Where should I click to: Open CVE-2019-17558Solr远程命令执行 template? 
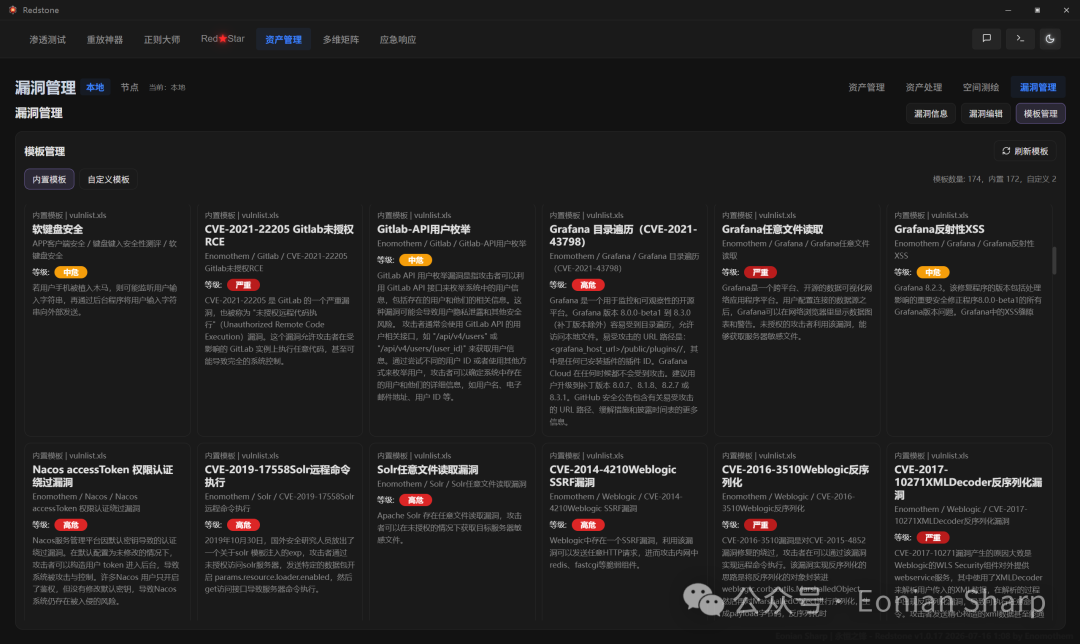pyautogui.click(x=280, y=532)
